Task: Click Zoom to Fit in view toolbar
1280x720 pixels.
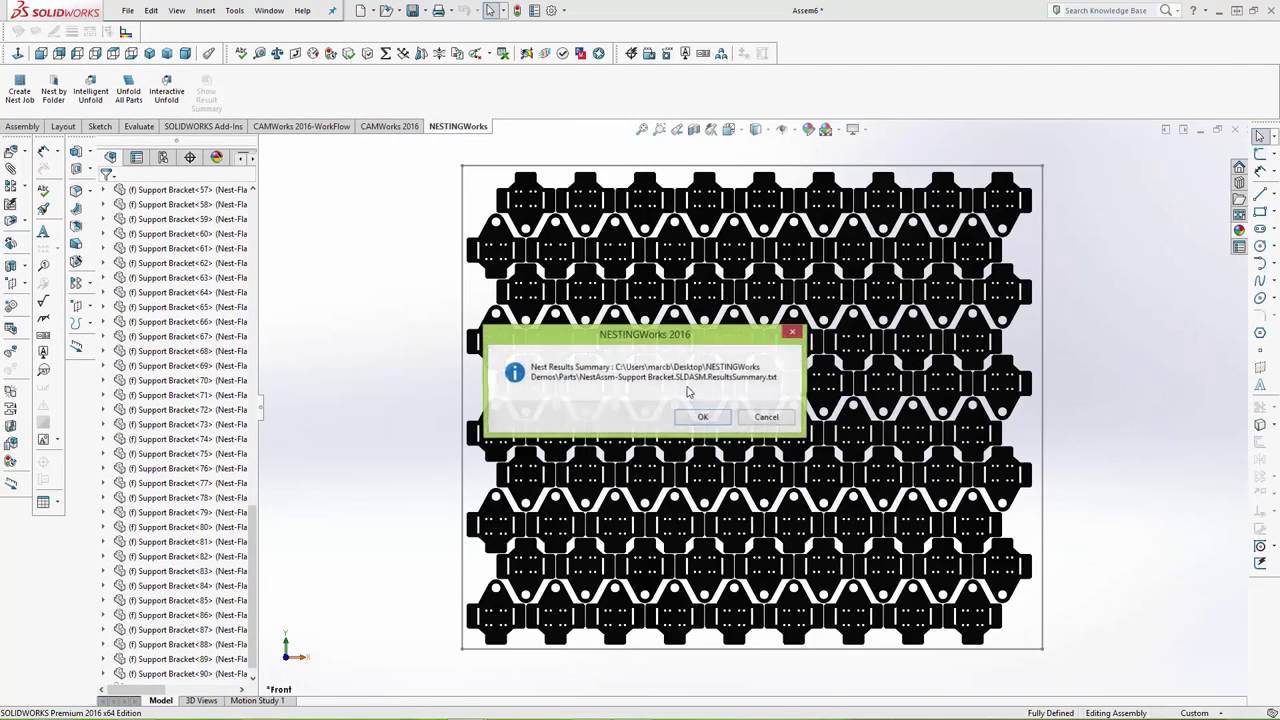Action: (642, 129)
